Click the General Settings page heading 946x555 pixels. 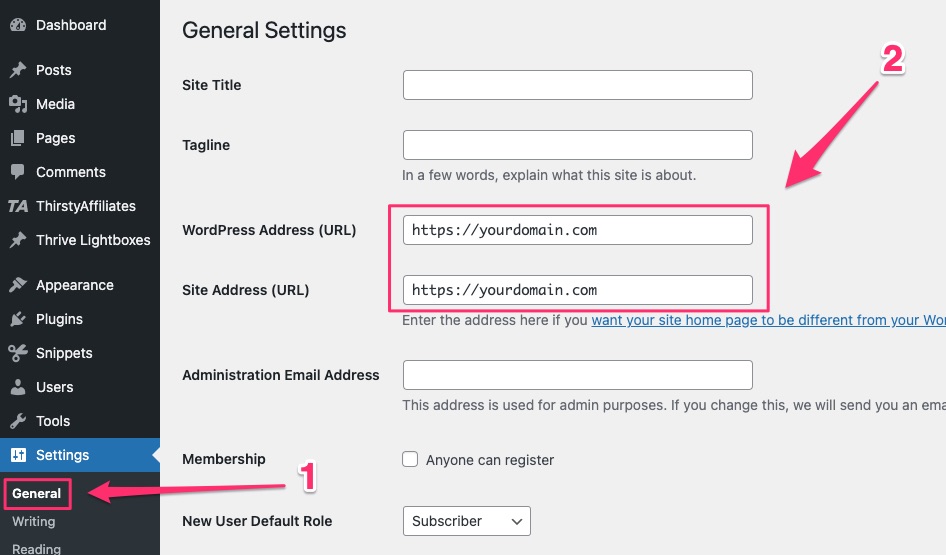click(x=264, y=30)
